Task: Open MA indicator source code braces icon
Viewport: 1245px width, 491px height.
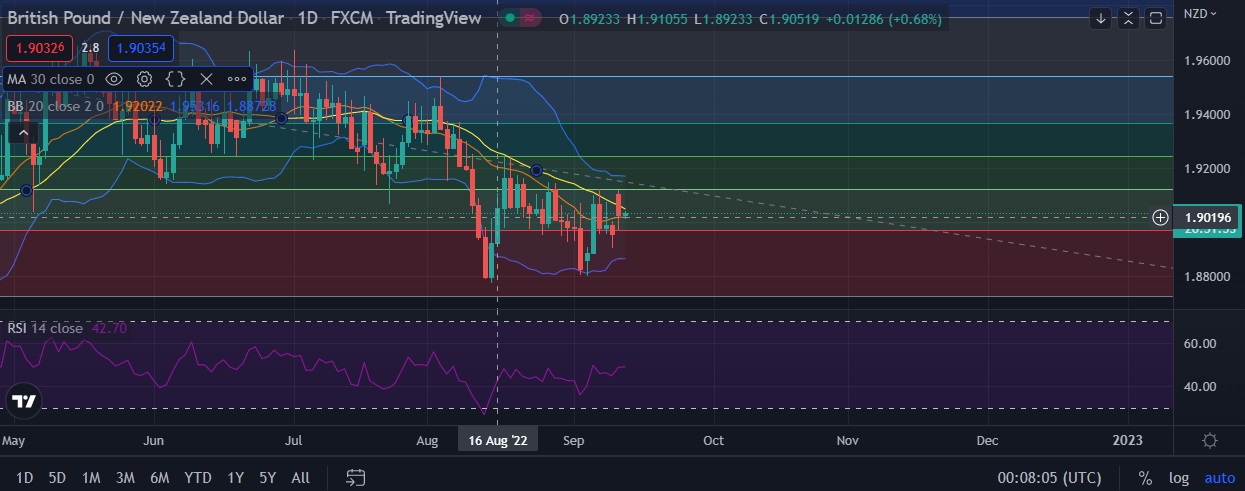Action: [176, 79]
